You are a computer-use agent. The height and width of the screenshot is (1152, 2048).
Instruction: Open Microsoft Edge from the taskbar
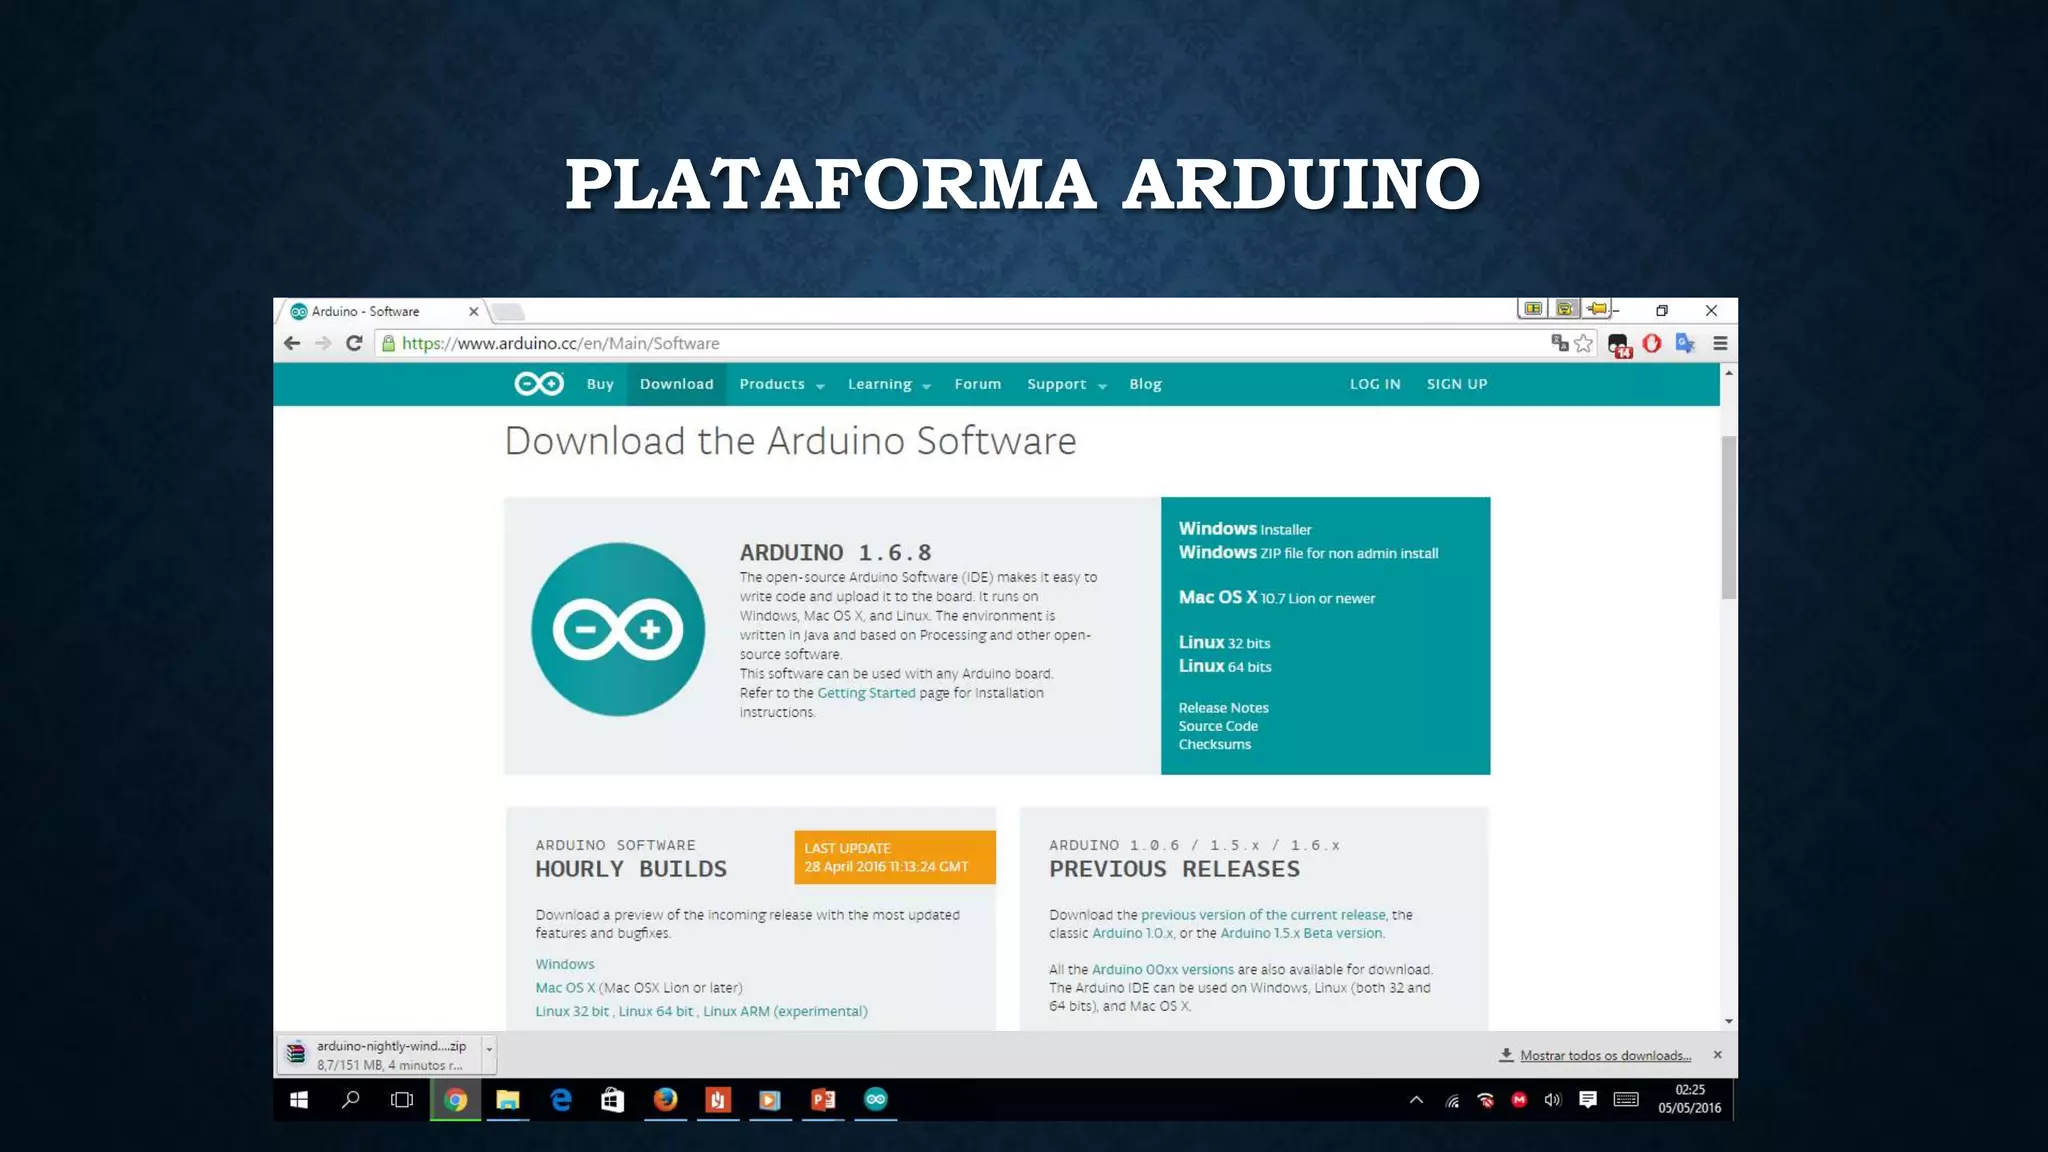[561, 1099]
